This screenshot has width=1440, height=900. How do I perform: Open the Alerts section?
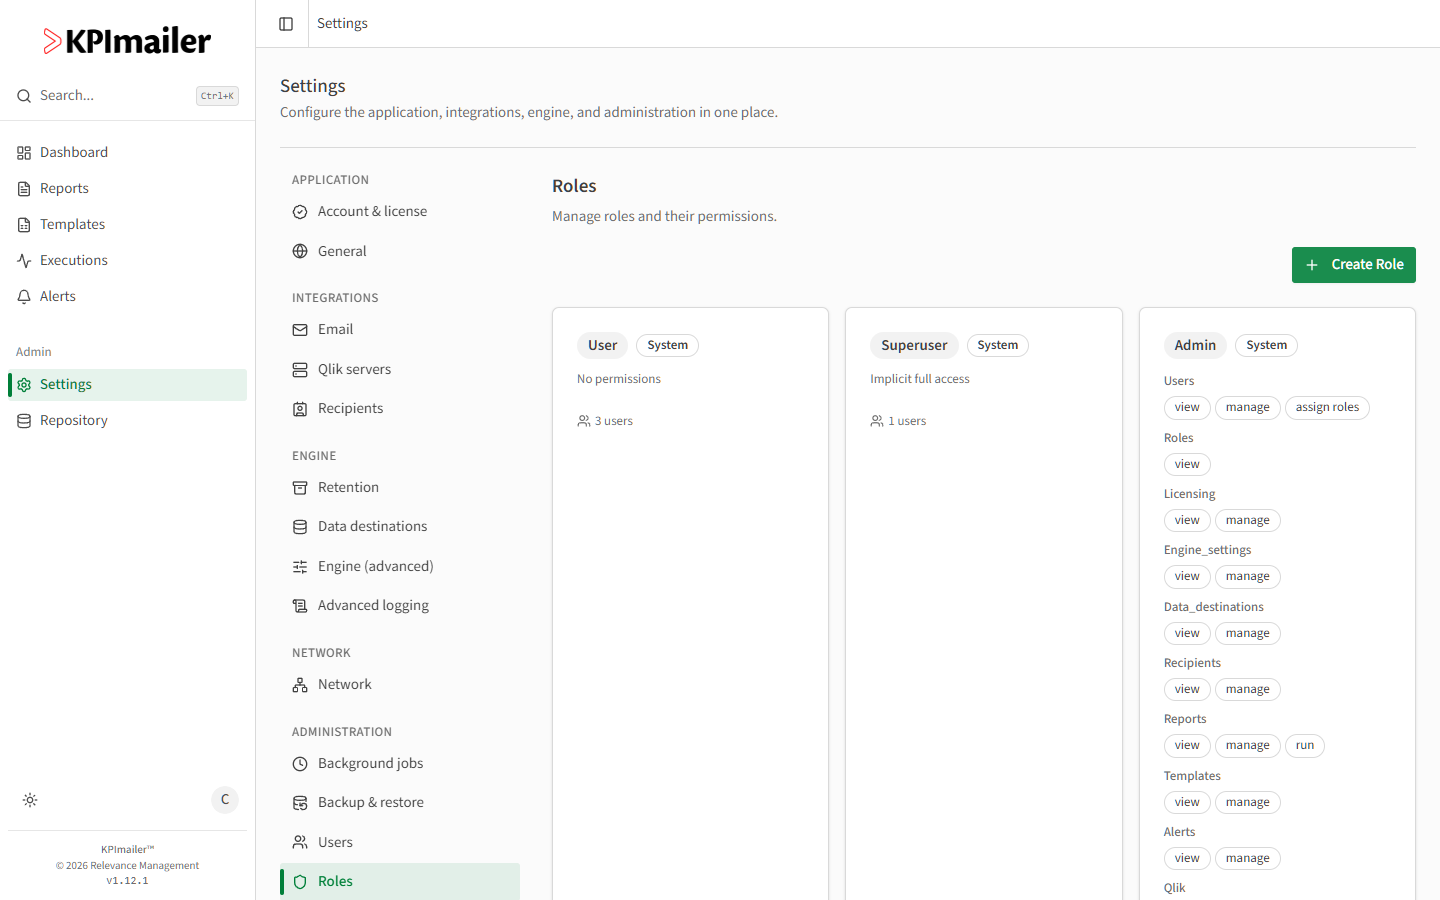click(127, 297)
